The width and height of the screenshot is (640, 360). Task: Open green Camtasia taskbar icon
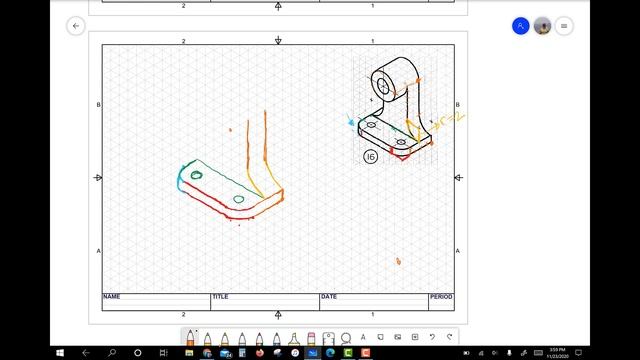(348, 353)
